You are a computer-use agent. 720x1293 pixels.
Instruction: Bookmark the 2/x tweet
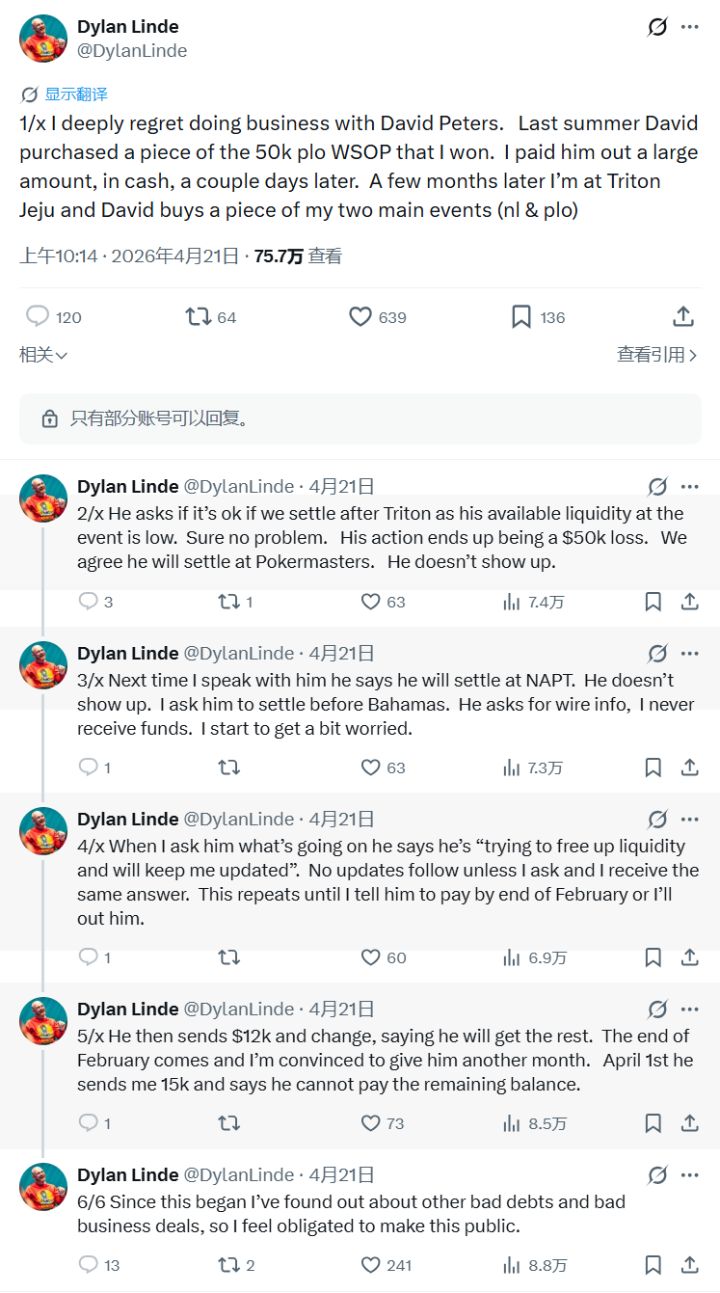(x=654, y=601)
